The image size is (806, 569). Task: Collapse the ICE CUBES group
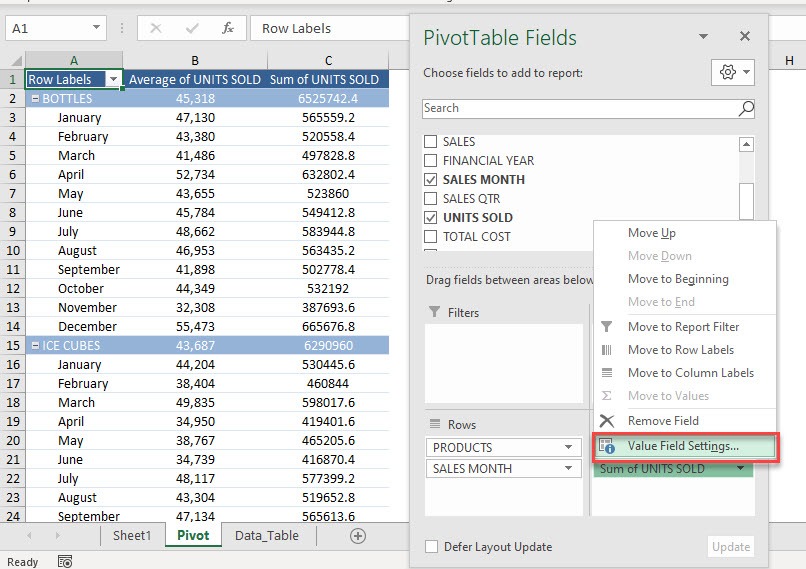[x=35, y=345]
